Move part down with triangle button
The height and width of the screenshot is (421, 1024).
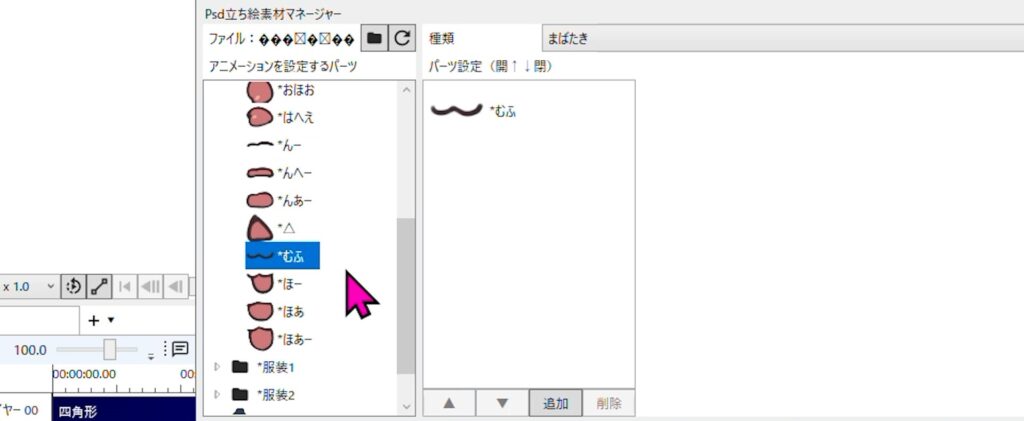point(502,404)
